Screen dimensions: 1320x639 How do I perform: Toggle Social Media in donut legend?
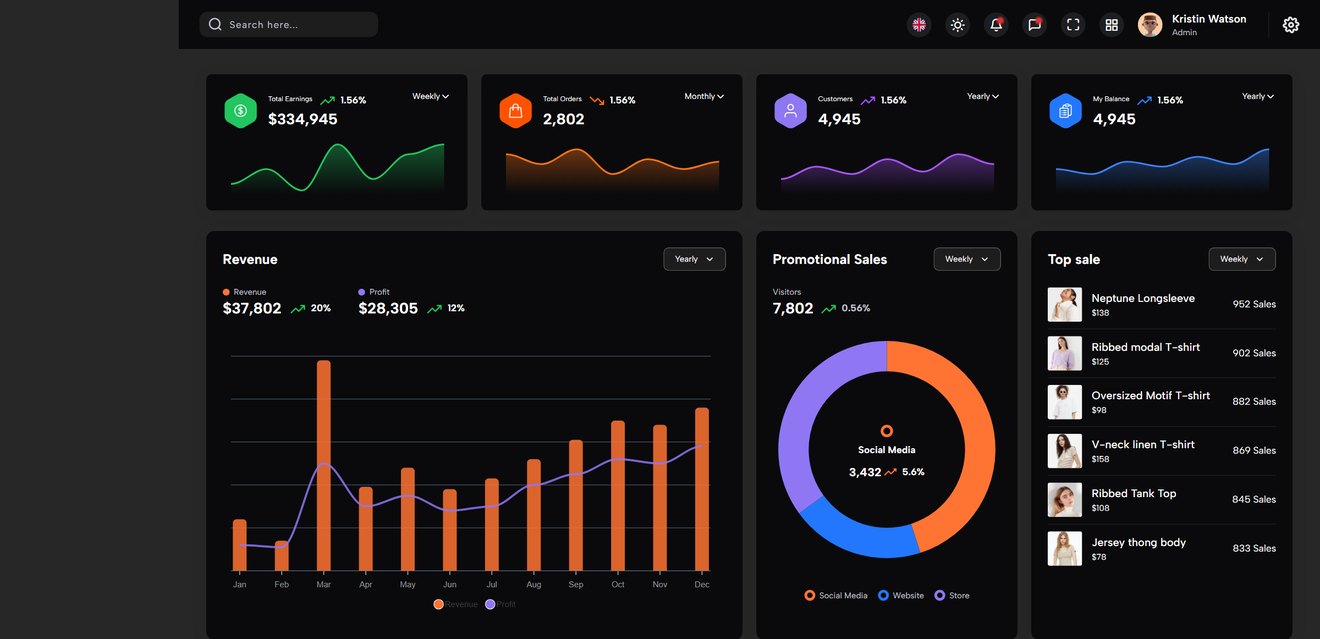click(x=836, y=595)
